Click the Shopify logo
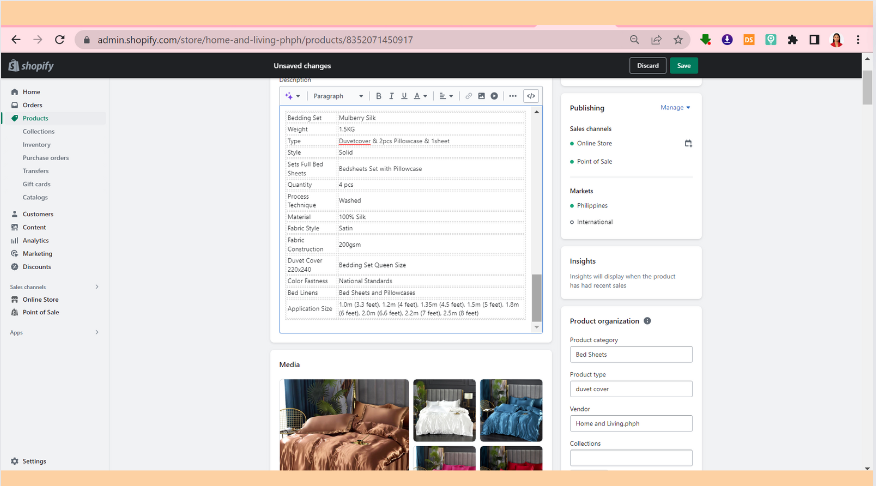 31,66
